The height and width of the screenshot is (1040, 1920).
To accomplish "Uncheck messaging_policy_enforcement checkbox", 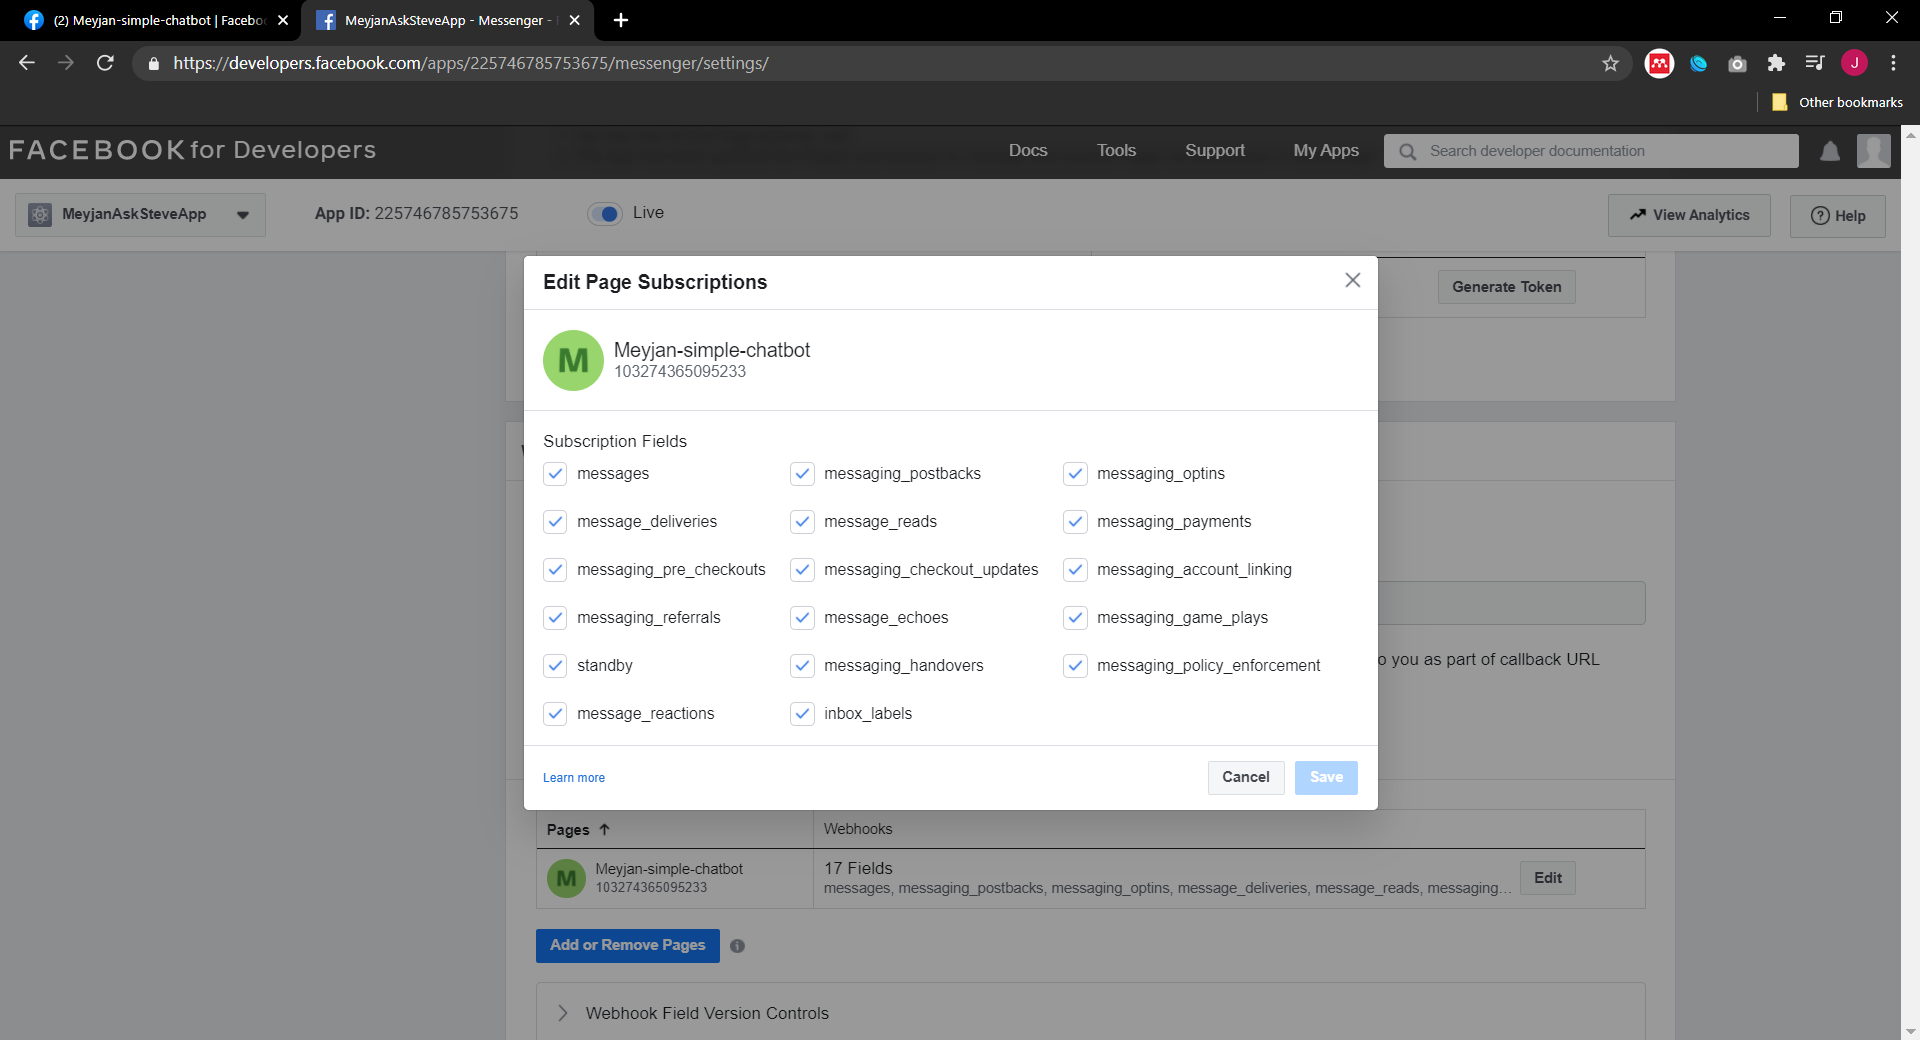I will [x=1075, y=665].
